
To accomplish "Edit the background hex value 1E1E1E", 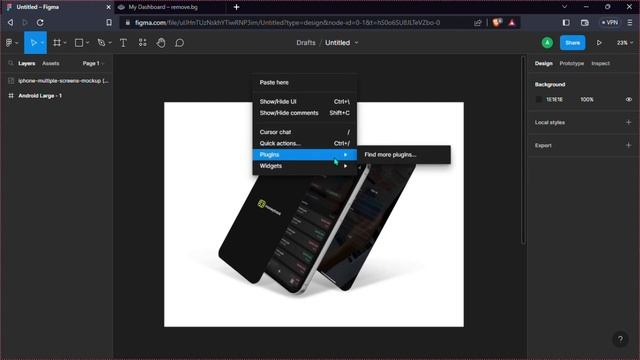I will [554, 100].
